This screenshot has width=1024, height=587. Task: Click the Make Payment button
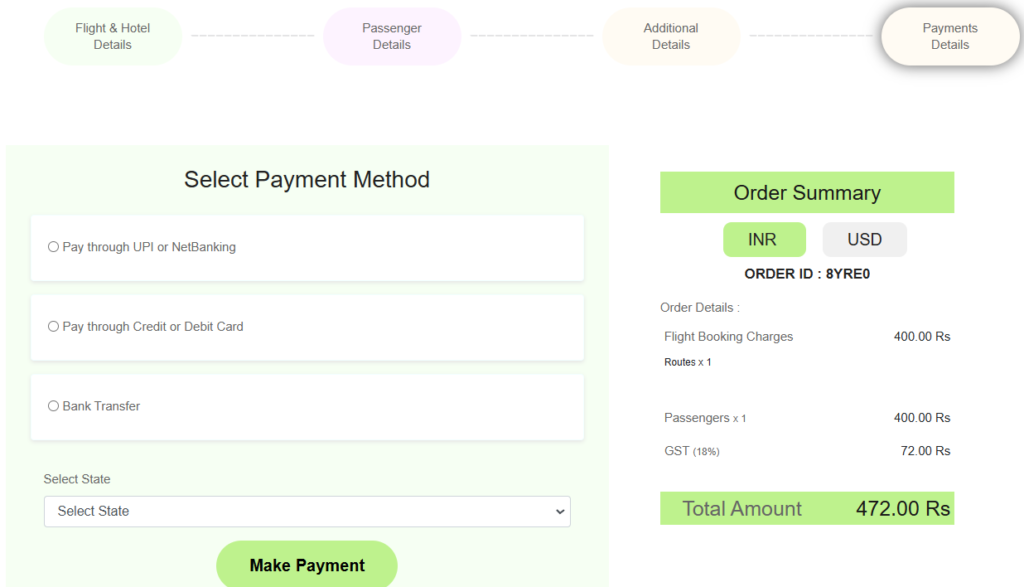coord(306,564)
